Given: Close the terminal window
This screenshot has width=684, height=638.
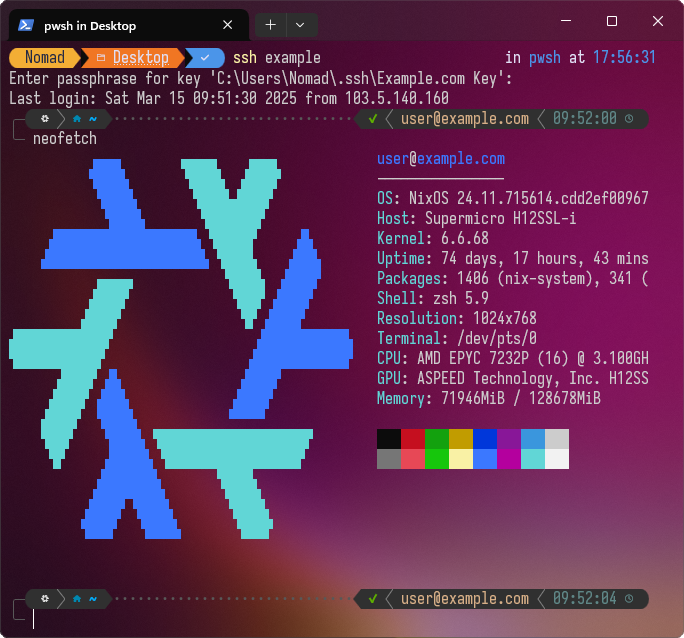Looking at the screenshot, I should pos(658,20).
